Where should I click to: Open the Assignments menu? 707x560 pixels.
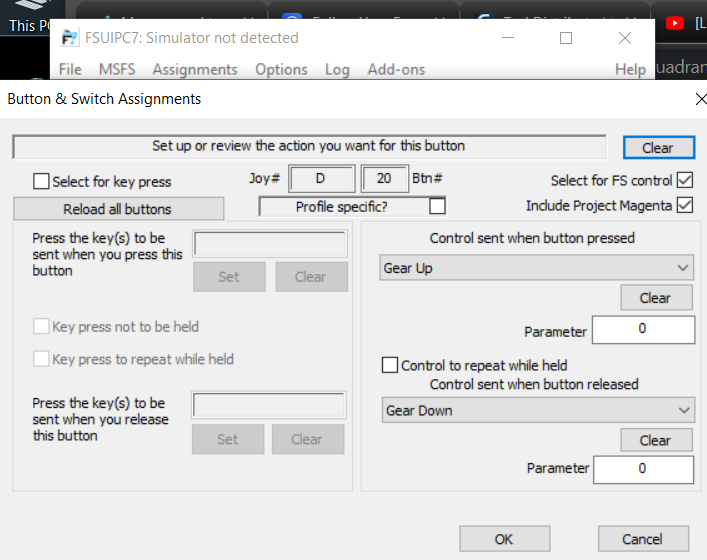195,69
